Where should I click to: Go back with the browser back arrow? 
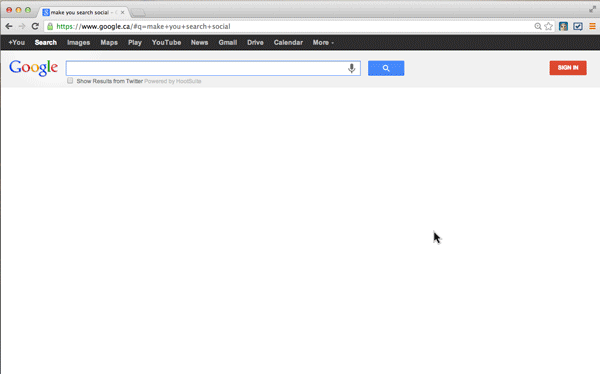click(x=9, y=26)
